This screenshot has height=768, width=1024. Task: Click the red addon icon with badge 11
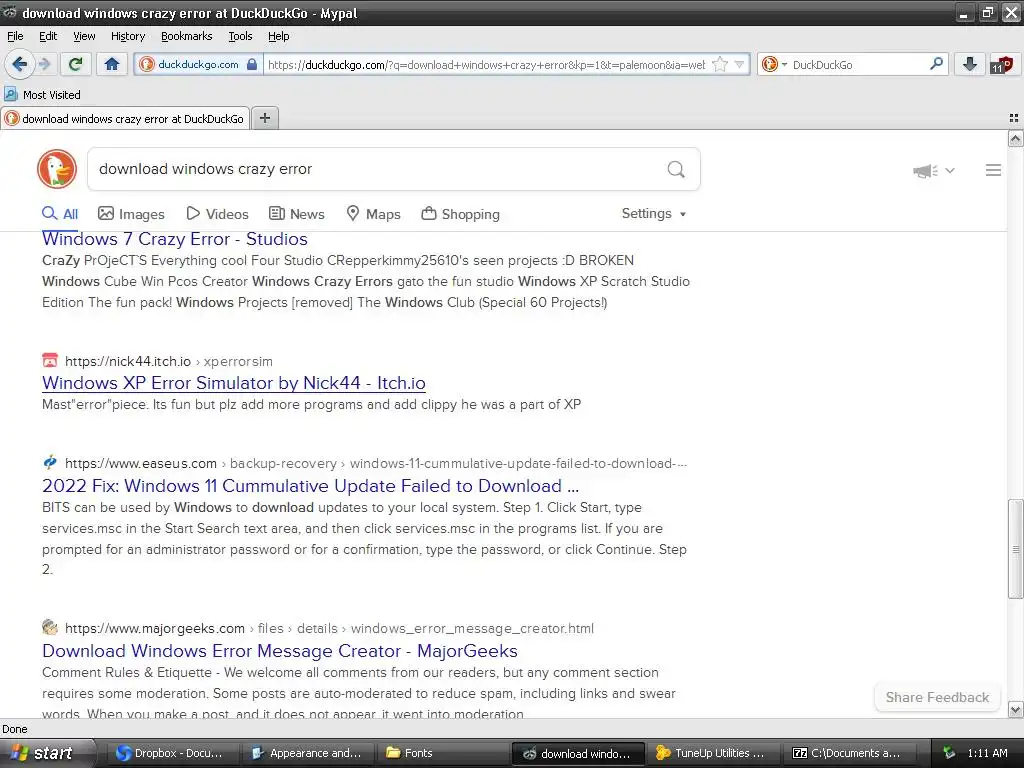1002,65
